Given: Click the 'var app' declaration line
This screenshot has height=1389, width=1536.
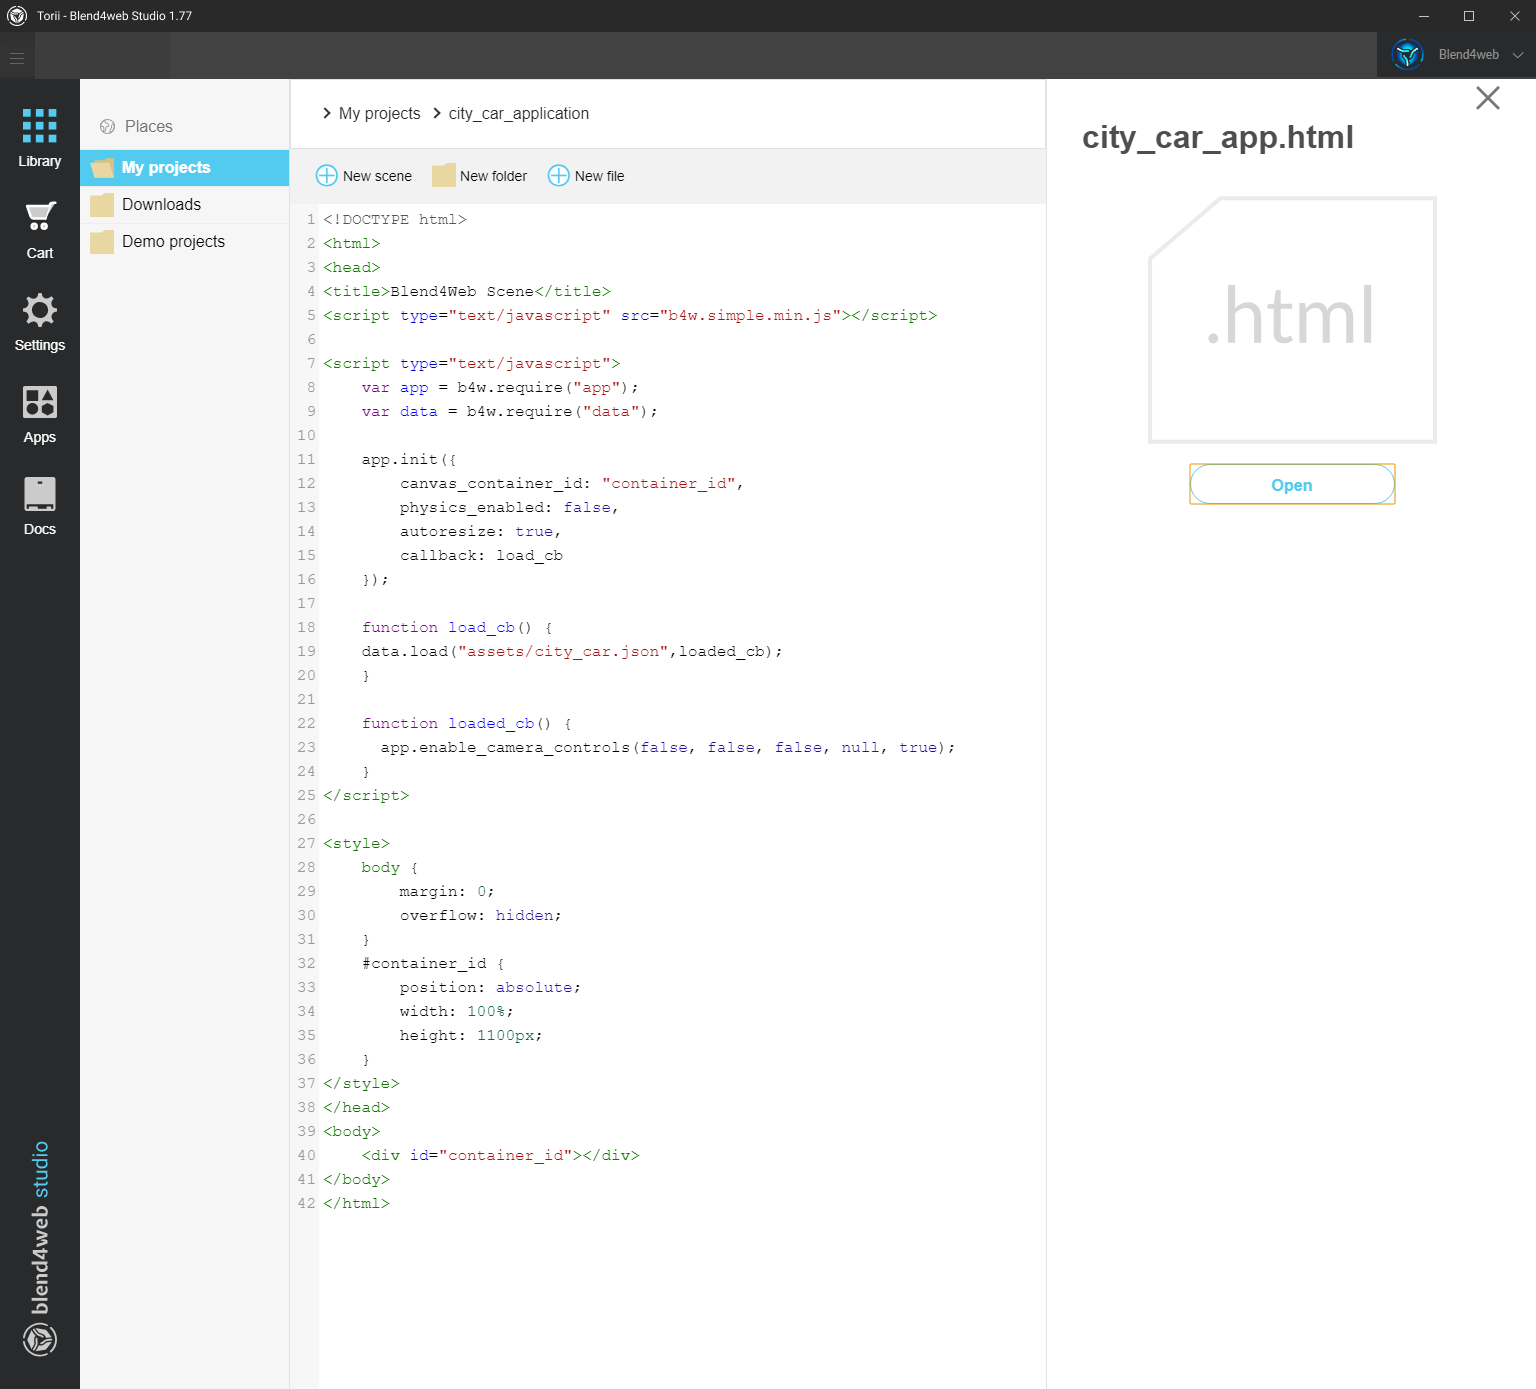Looking at the screenshot, I should pos(500,388).
